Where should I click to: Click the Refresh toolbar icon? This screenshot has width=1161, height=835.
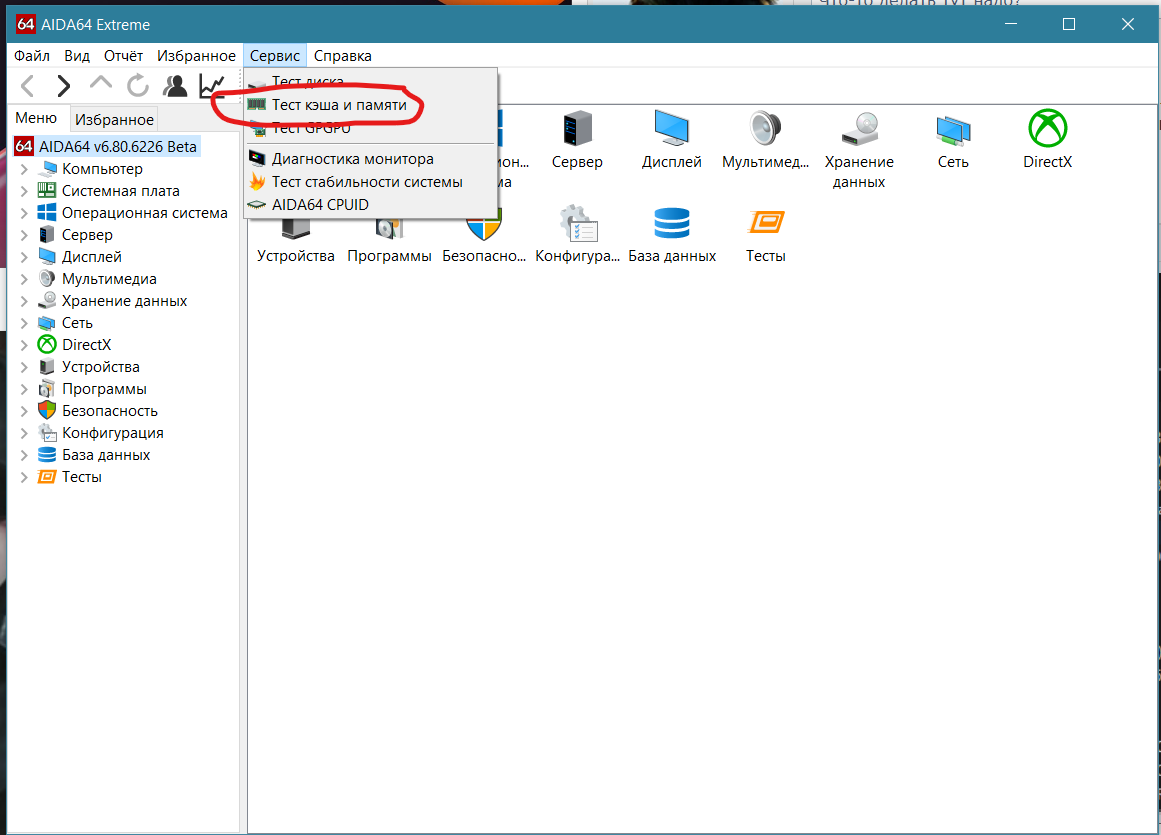tap(138, 86)
